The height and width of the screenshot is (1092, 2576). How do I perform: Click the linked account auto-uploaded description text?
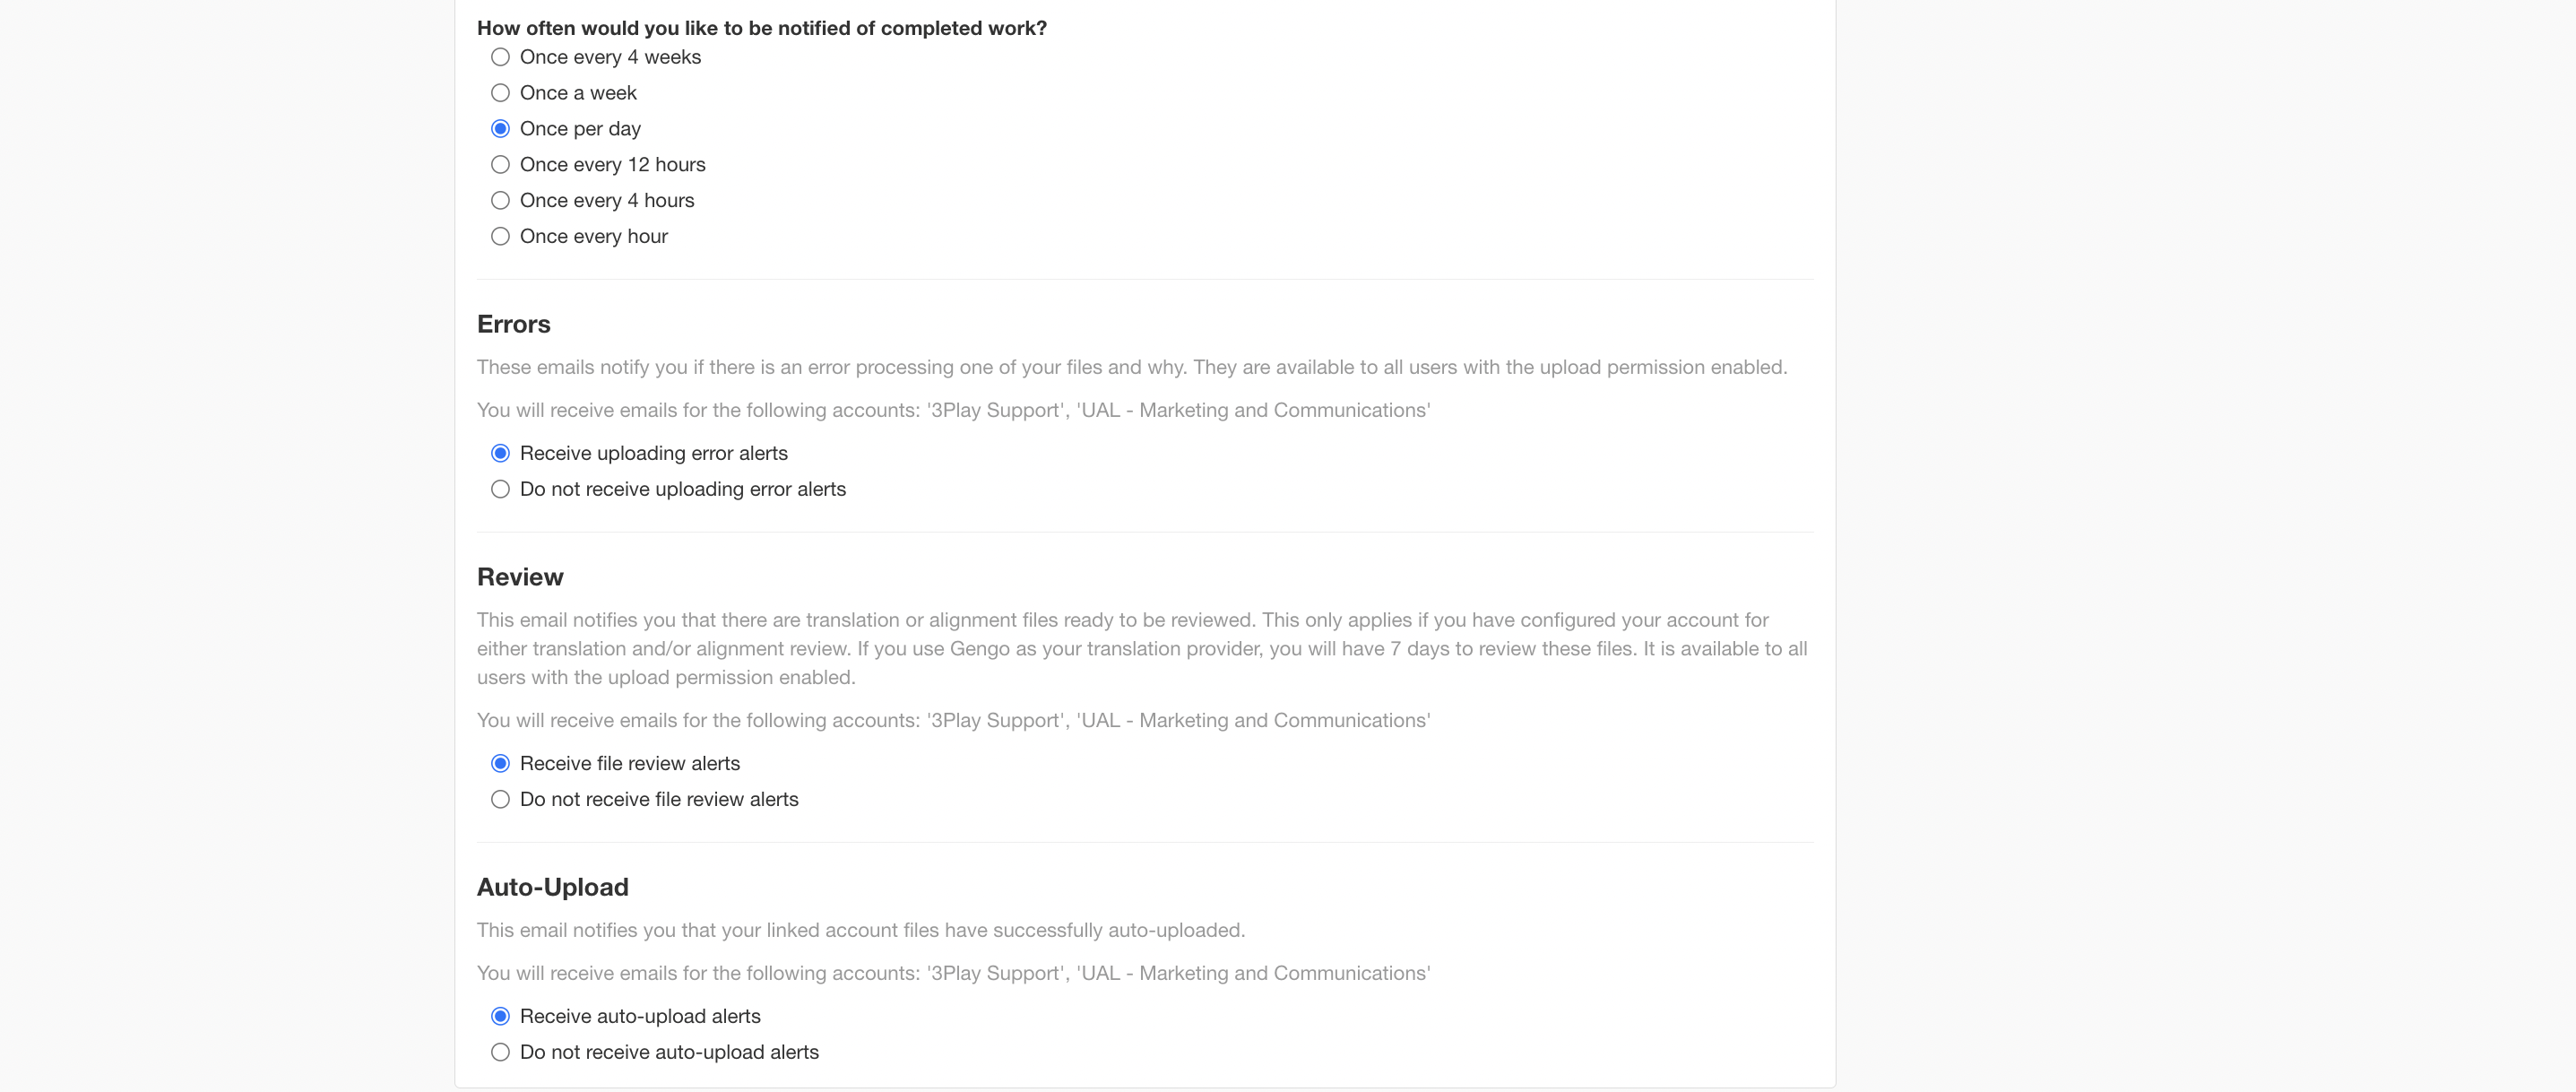point(861,930)
